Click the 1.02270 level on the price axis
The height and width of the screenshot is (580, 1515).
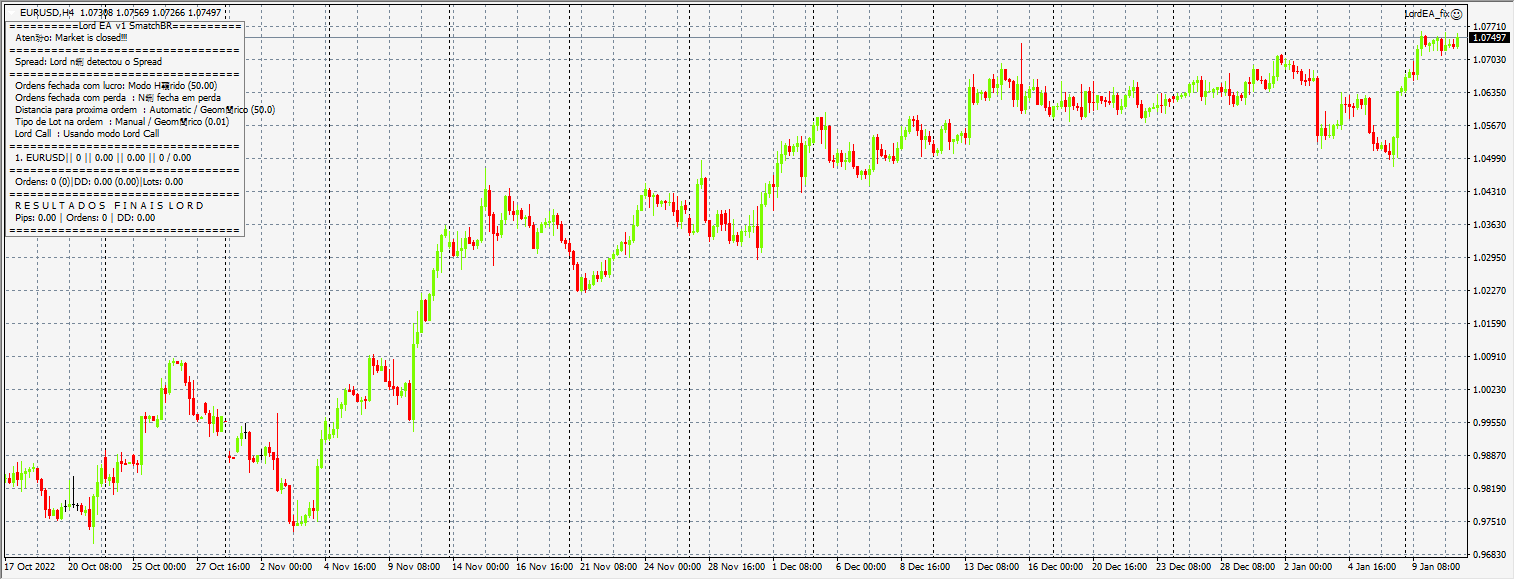pyautogui.click(x=1490, y=291)
